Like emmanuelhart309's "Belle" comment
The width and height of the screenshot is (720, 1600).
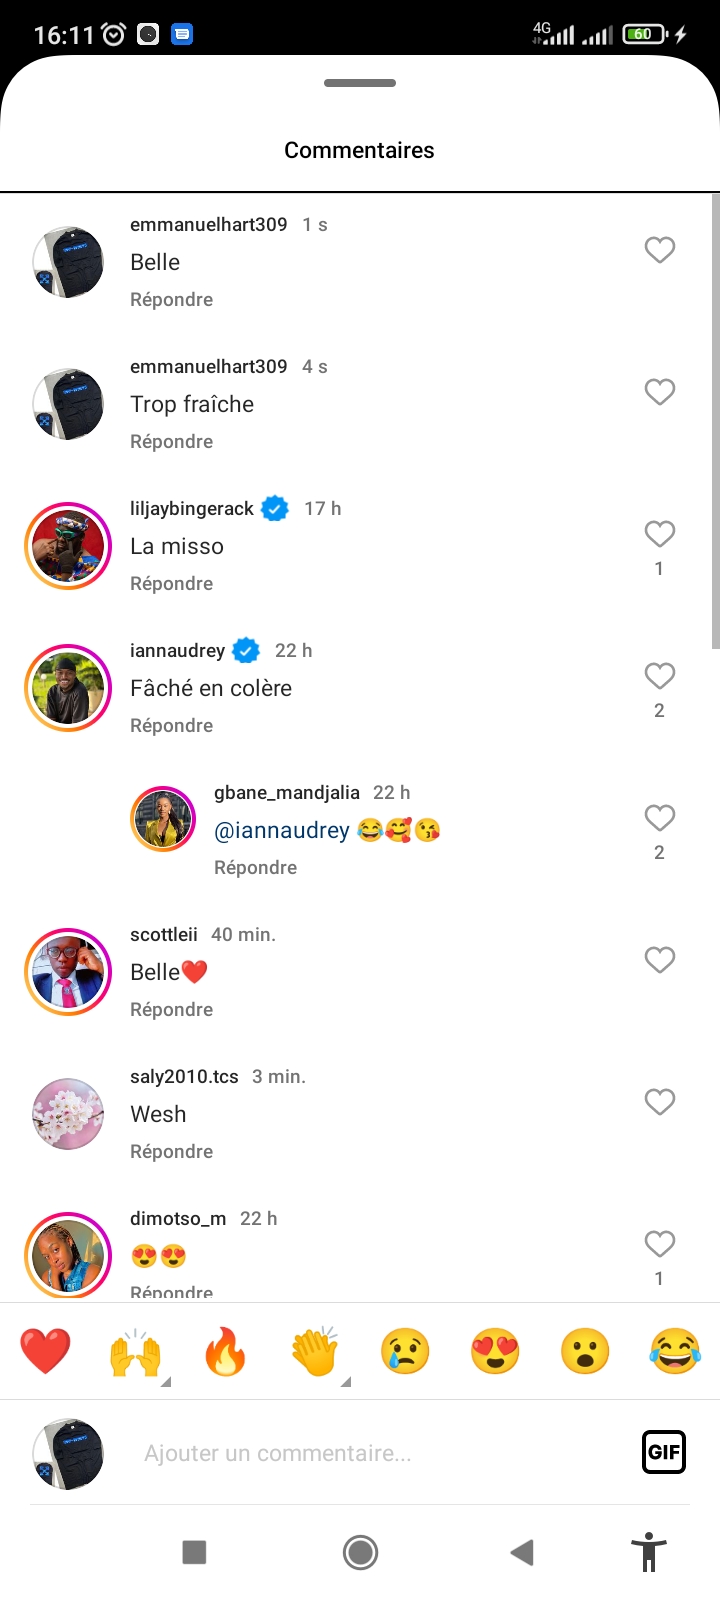tap(659, 250)
